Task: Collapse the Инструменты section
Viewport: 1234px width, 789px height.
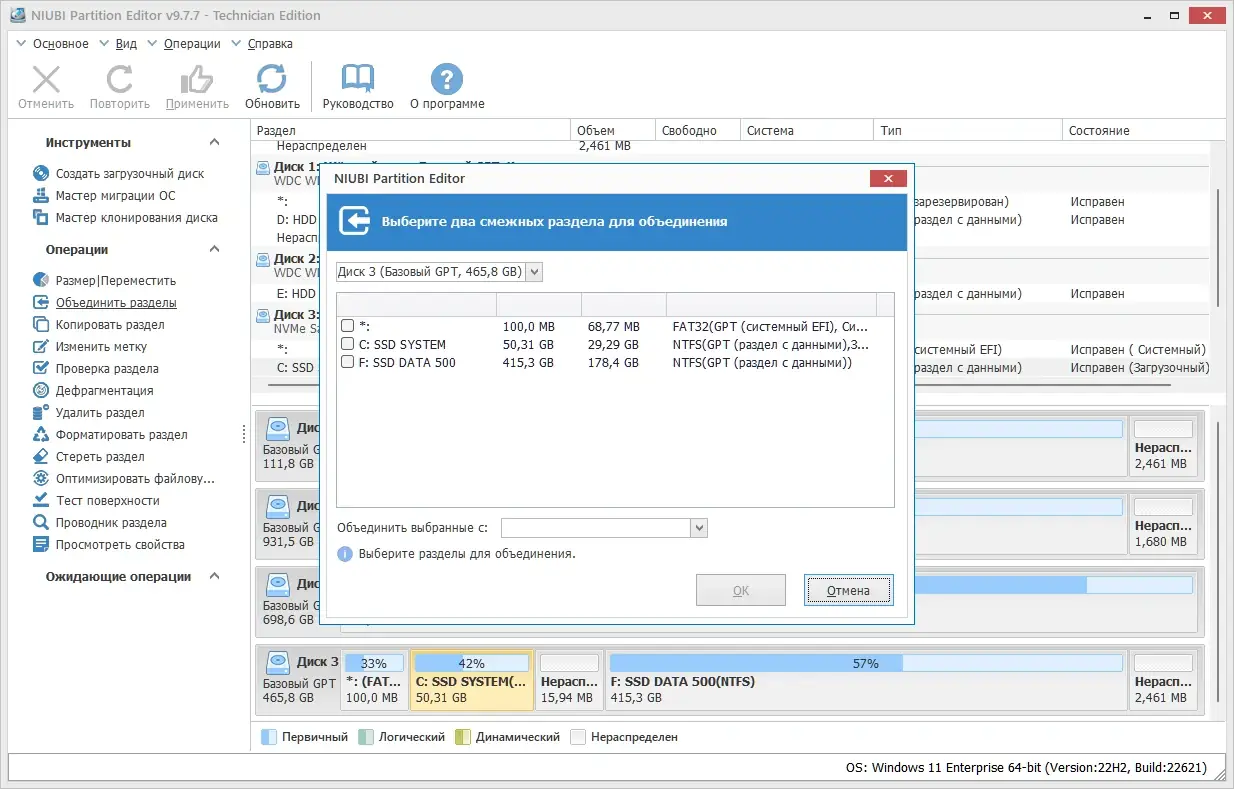Action: point(214,143)
